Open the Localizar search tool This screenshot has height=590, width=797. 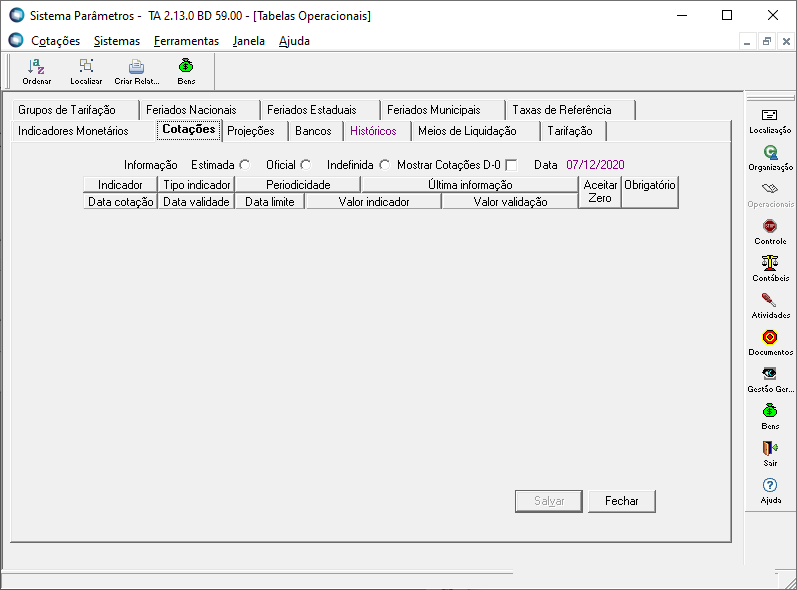[86, 71]
